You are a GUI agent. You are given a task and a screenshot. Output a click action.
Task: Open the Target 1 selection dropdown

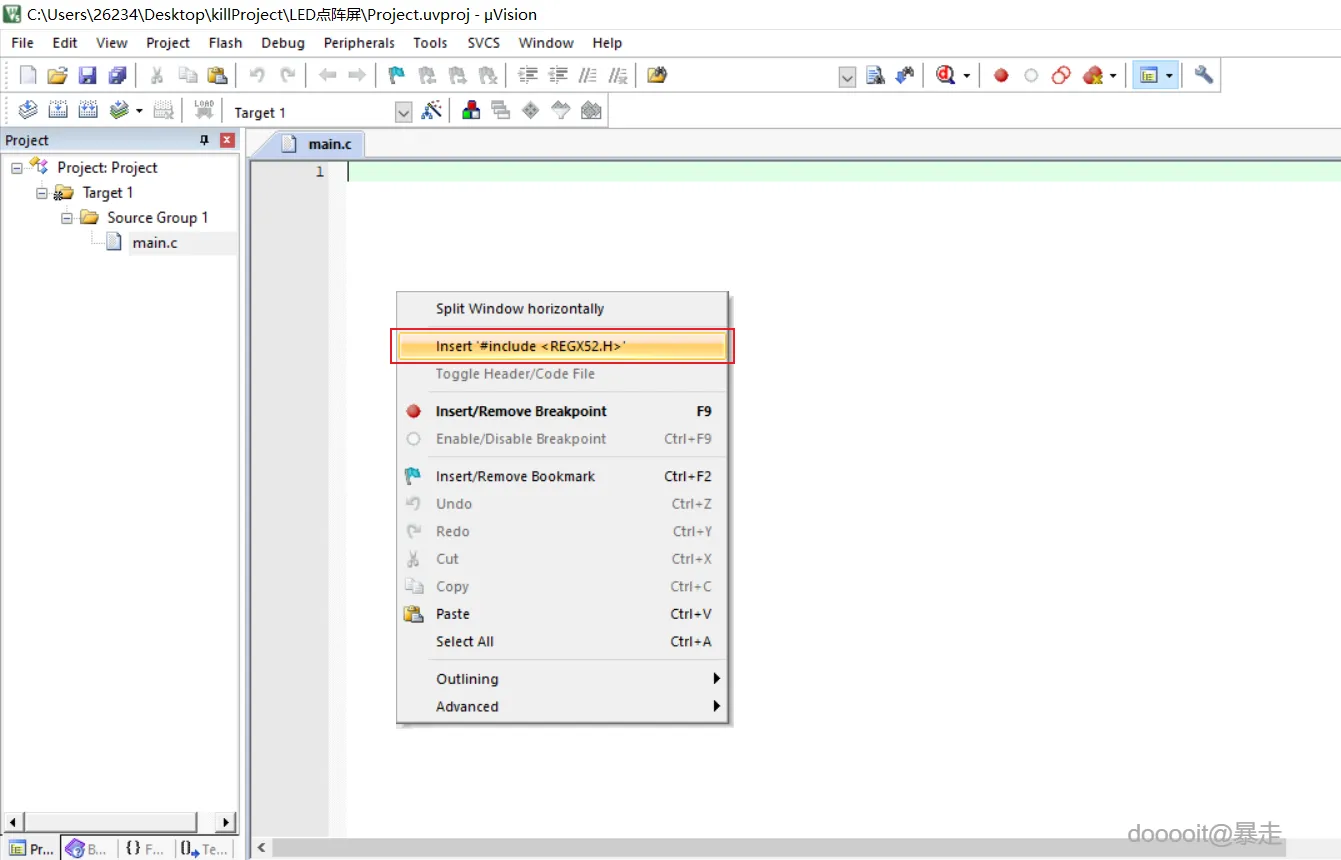(403, 112)
